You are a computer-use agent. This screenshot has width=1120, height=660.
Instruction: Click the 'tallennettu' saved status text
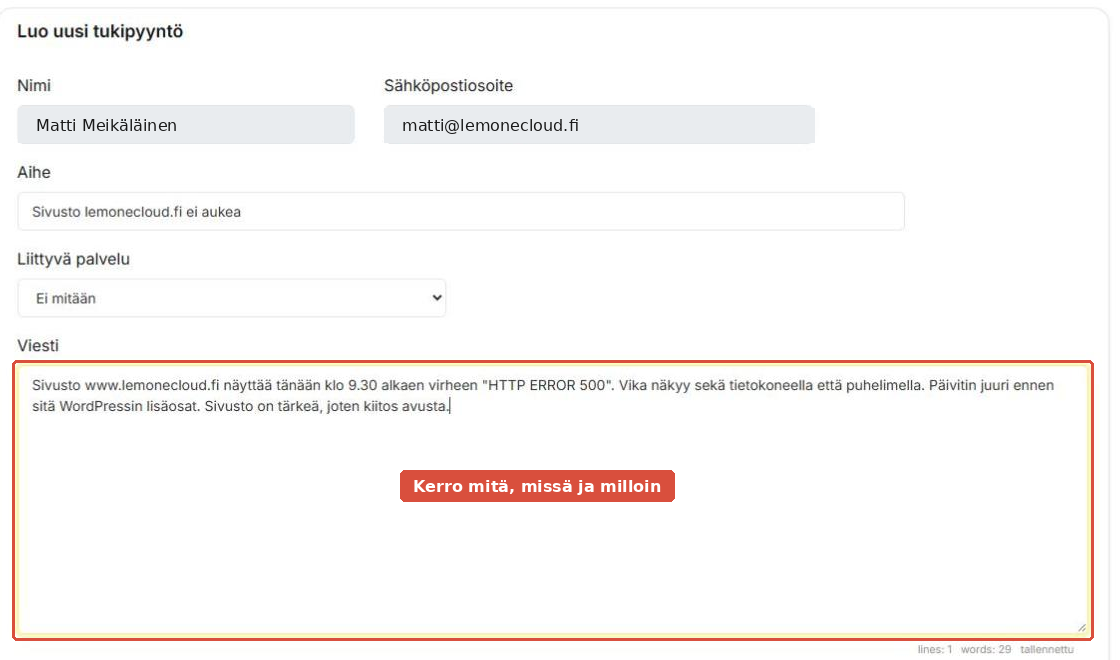coord(1046,649)
